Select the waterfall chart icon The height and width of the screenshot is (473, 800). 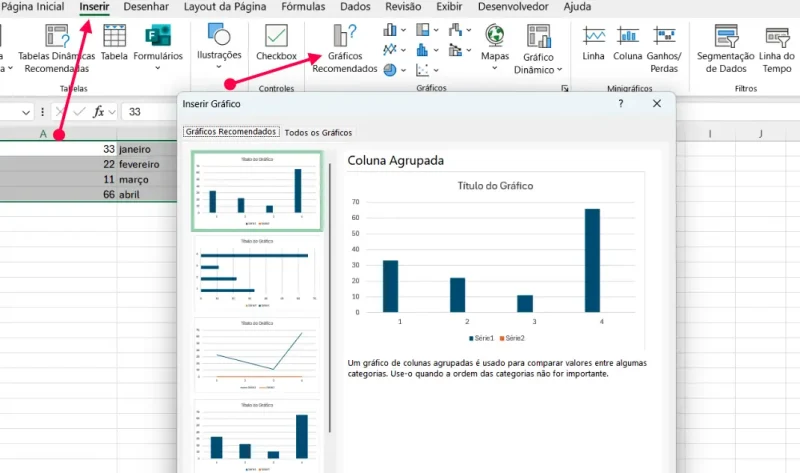(x=455, y=30)
